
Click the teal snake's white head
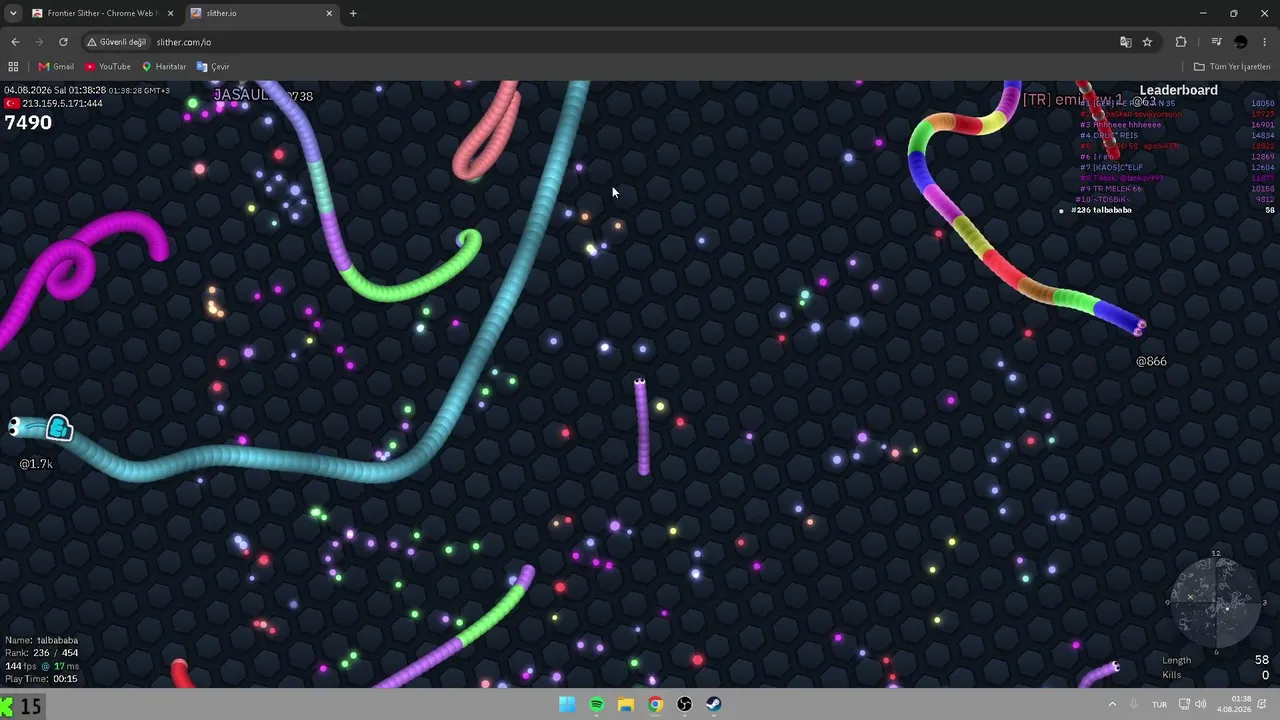(15, 428)
